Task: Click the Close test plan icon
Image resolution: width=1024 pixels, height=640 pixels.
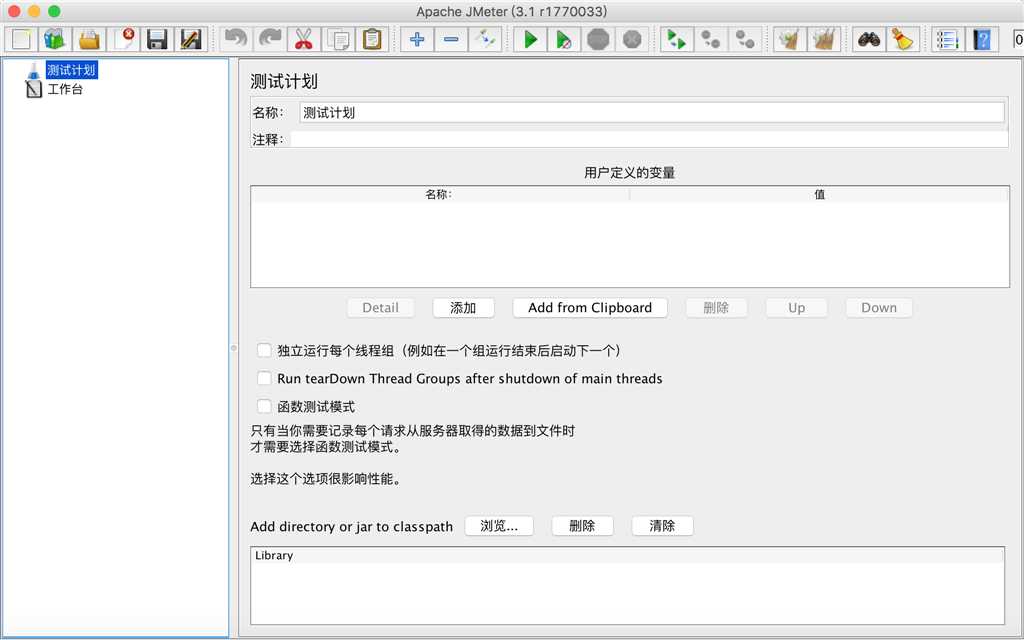Action: [123, 39]
